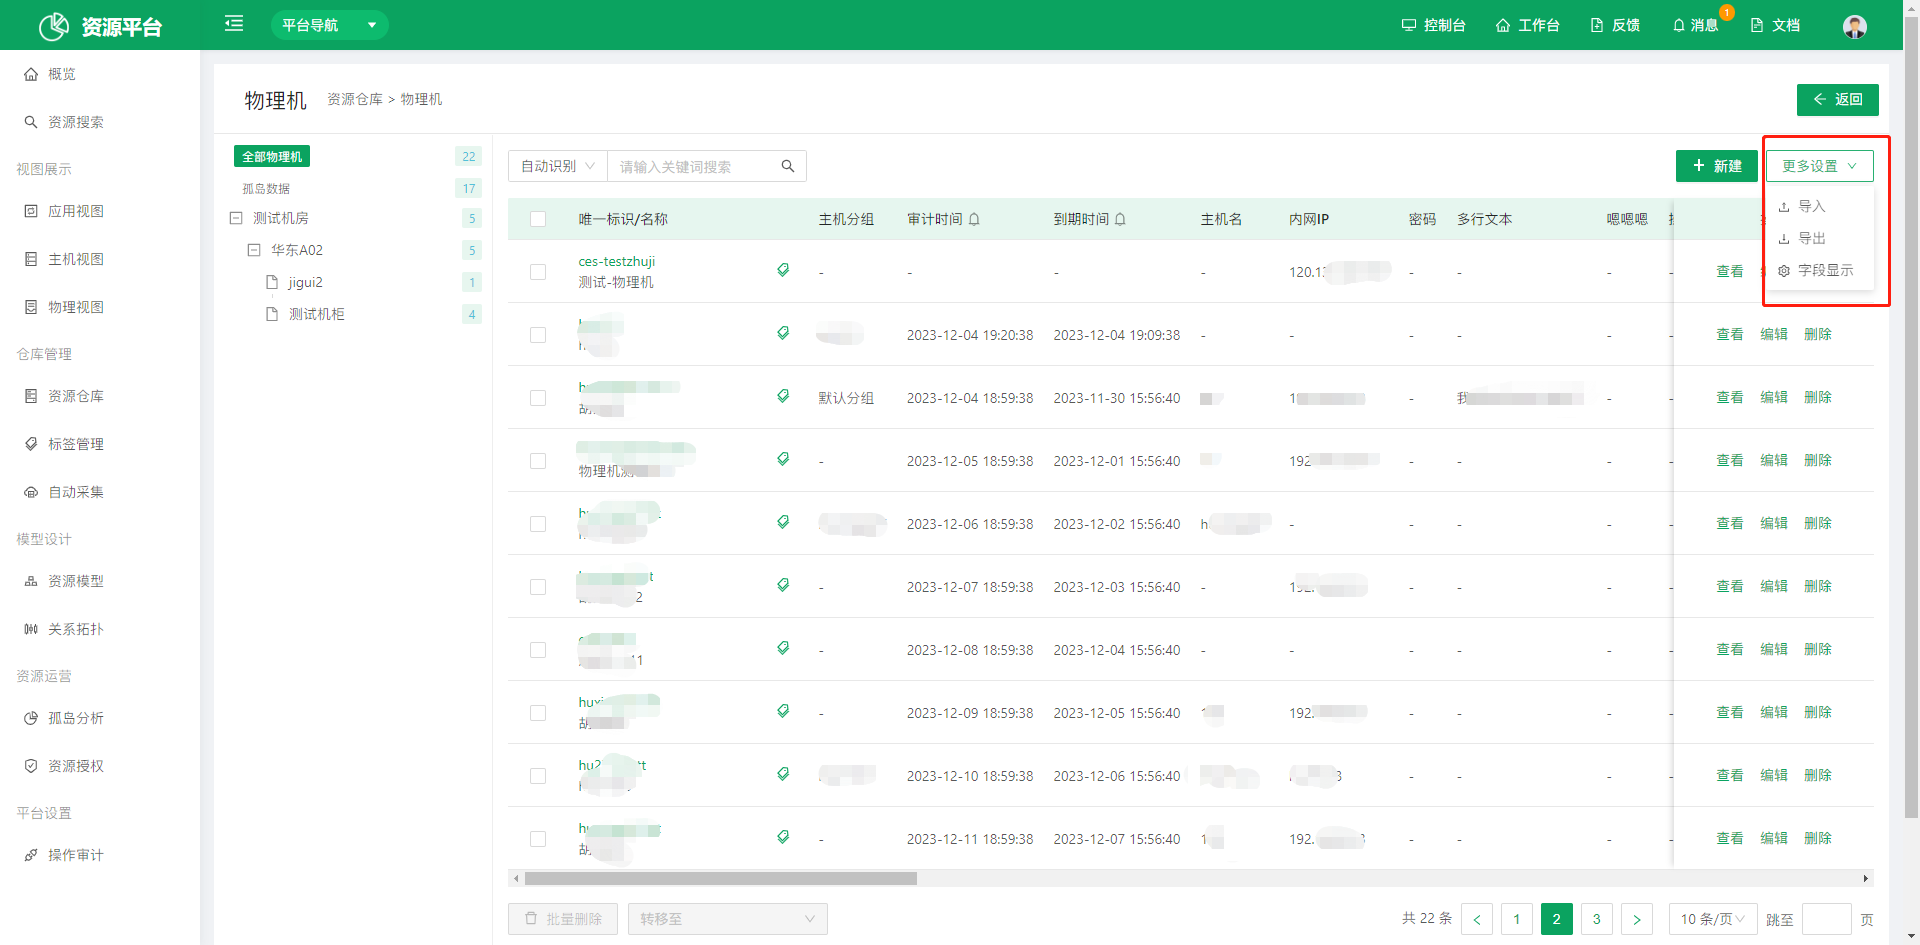Click the user avatar in header
This screenshot has height=945, width=1920.
(1855, 26)
